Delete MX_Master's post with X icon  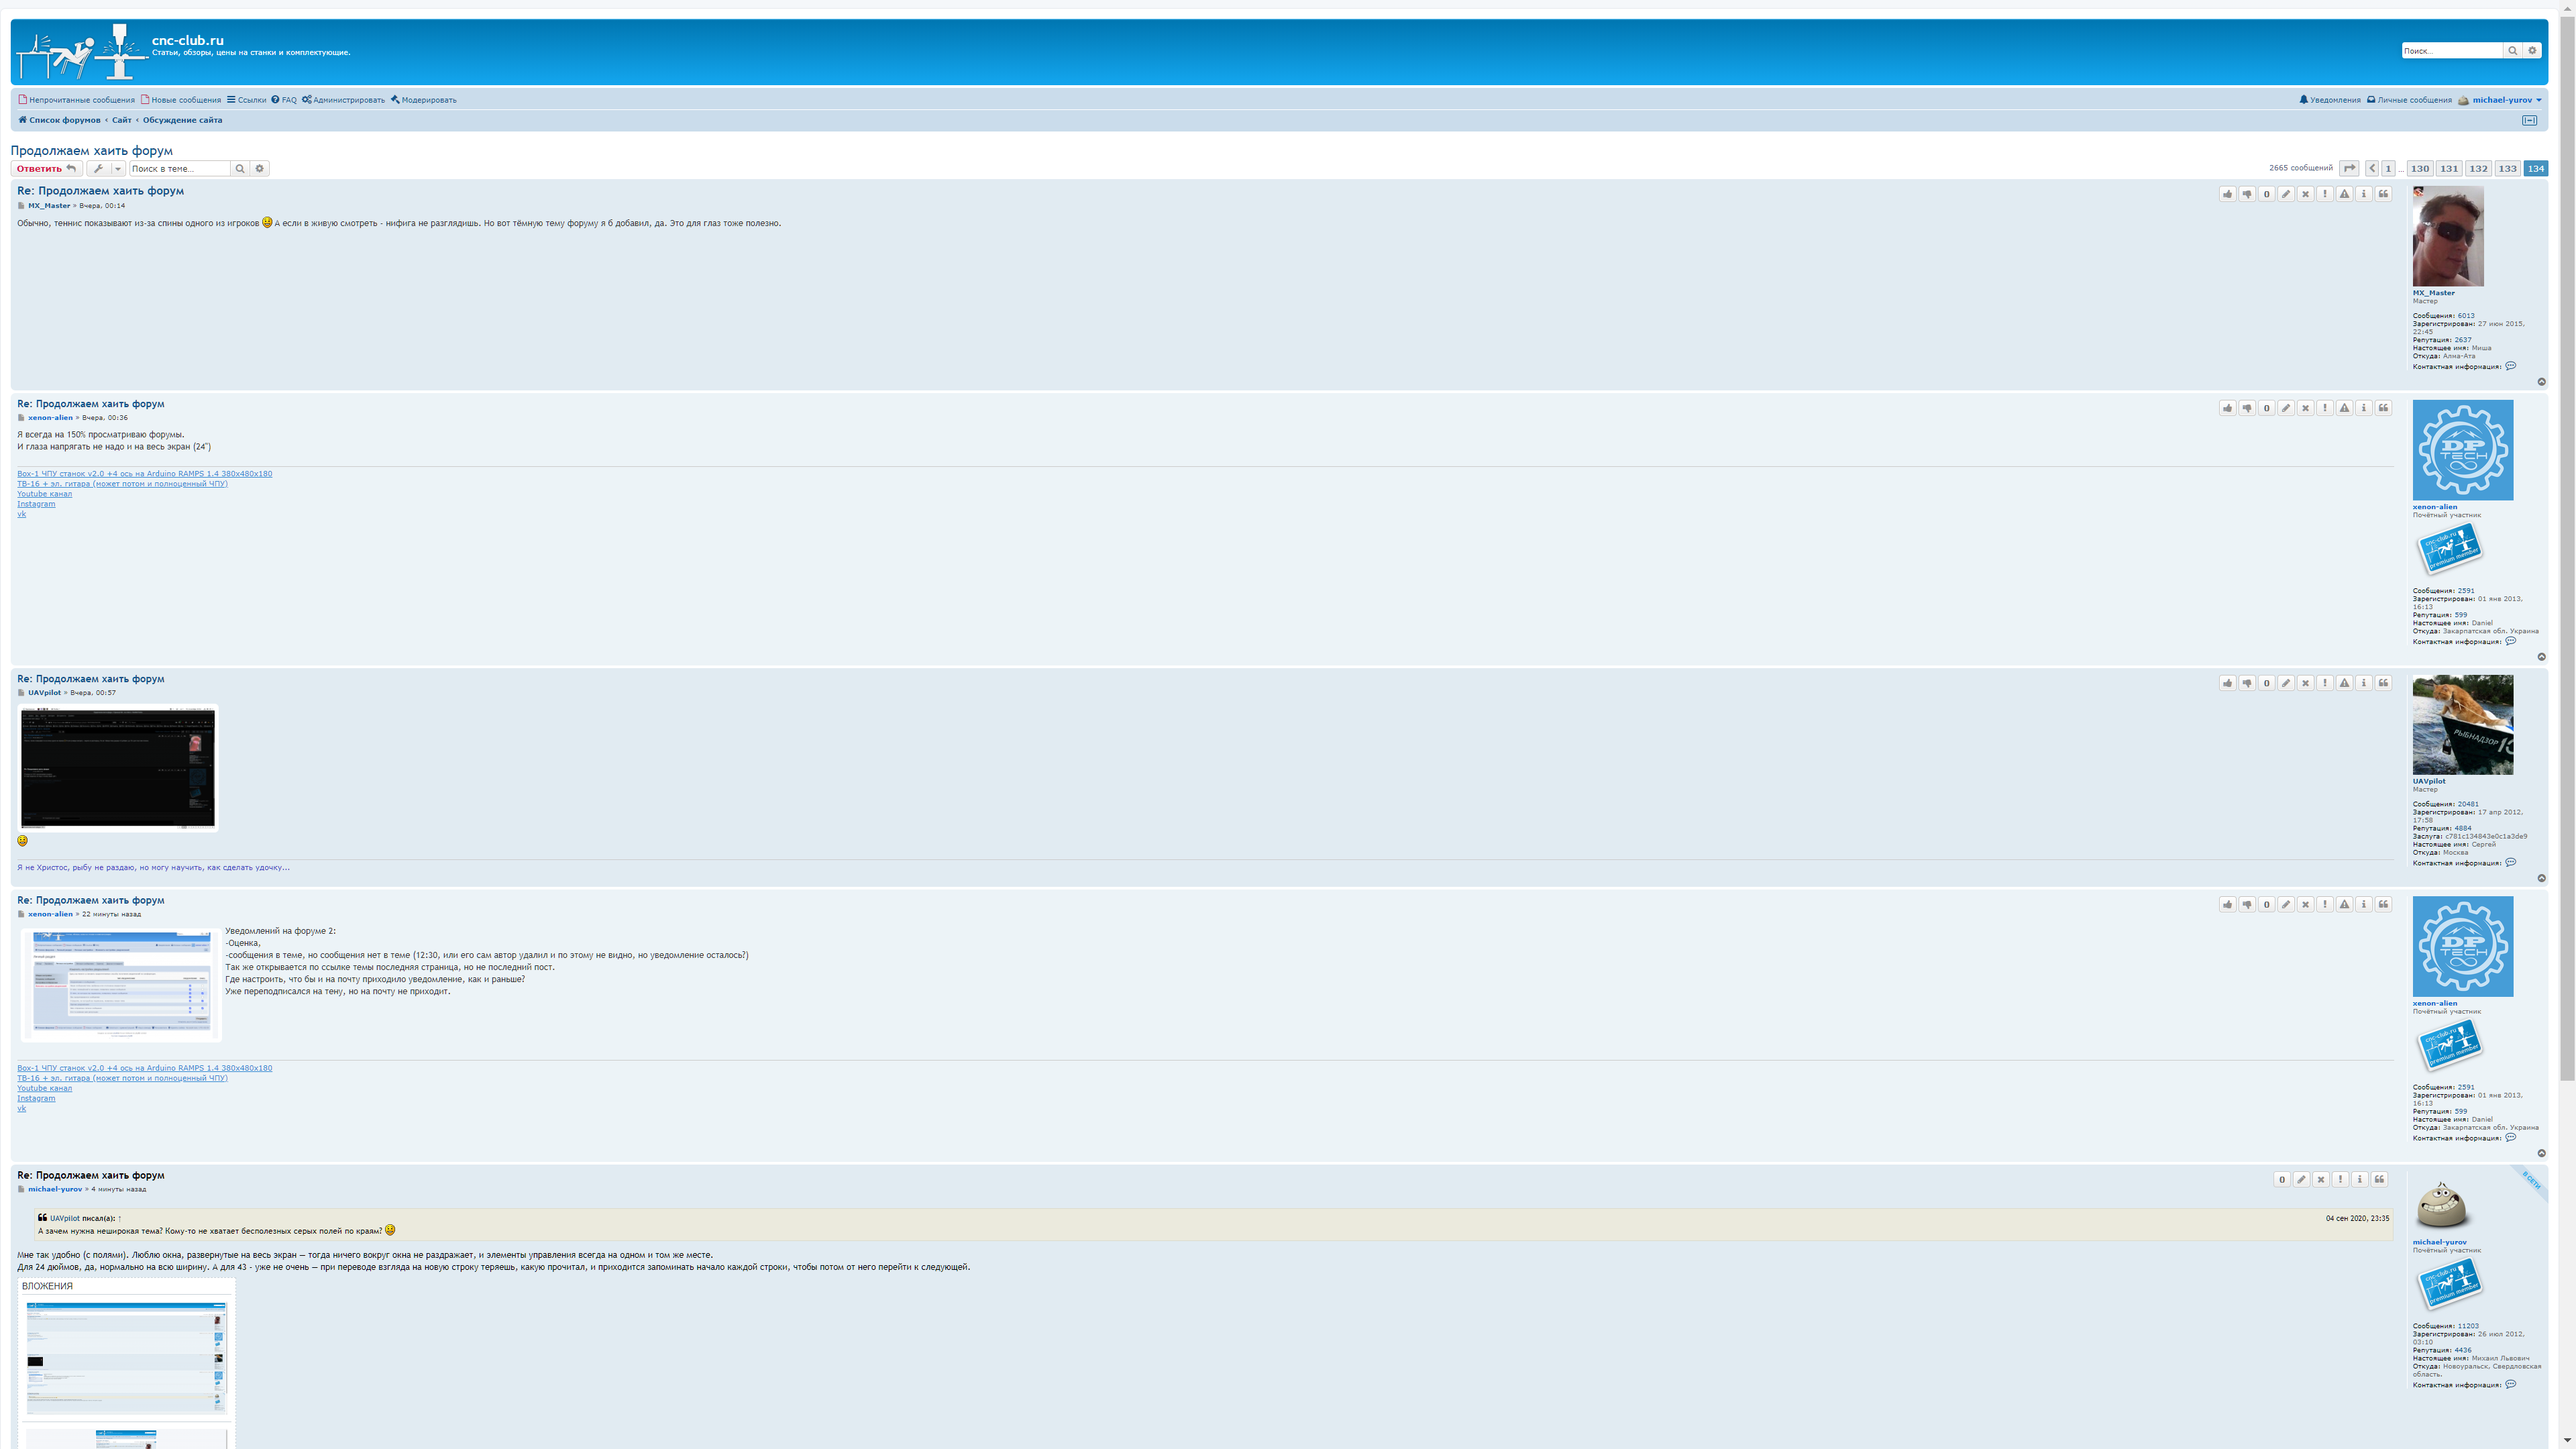tap(2305, 194)
